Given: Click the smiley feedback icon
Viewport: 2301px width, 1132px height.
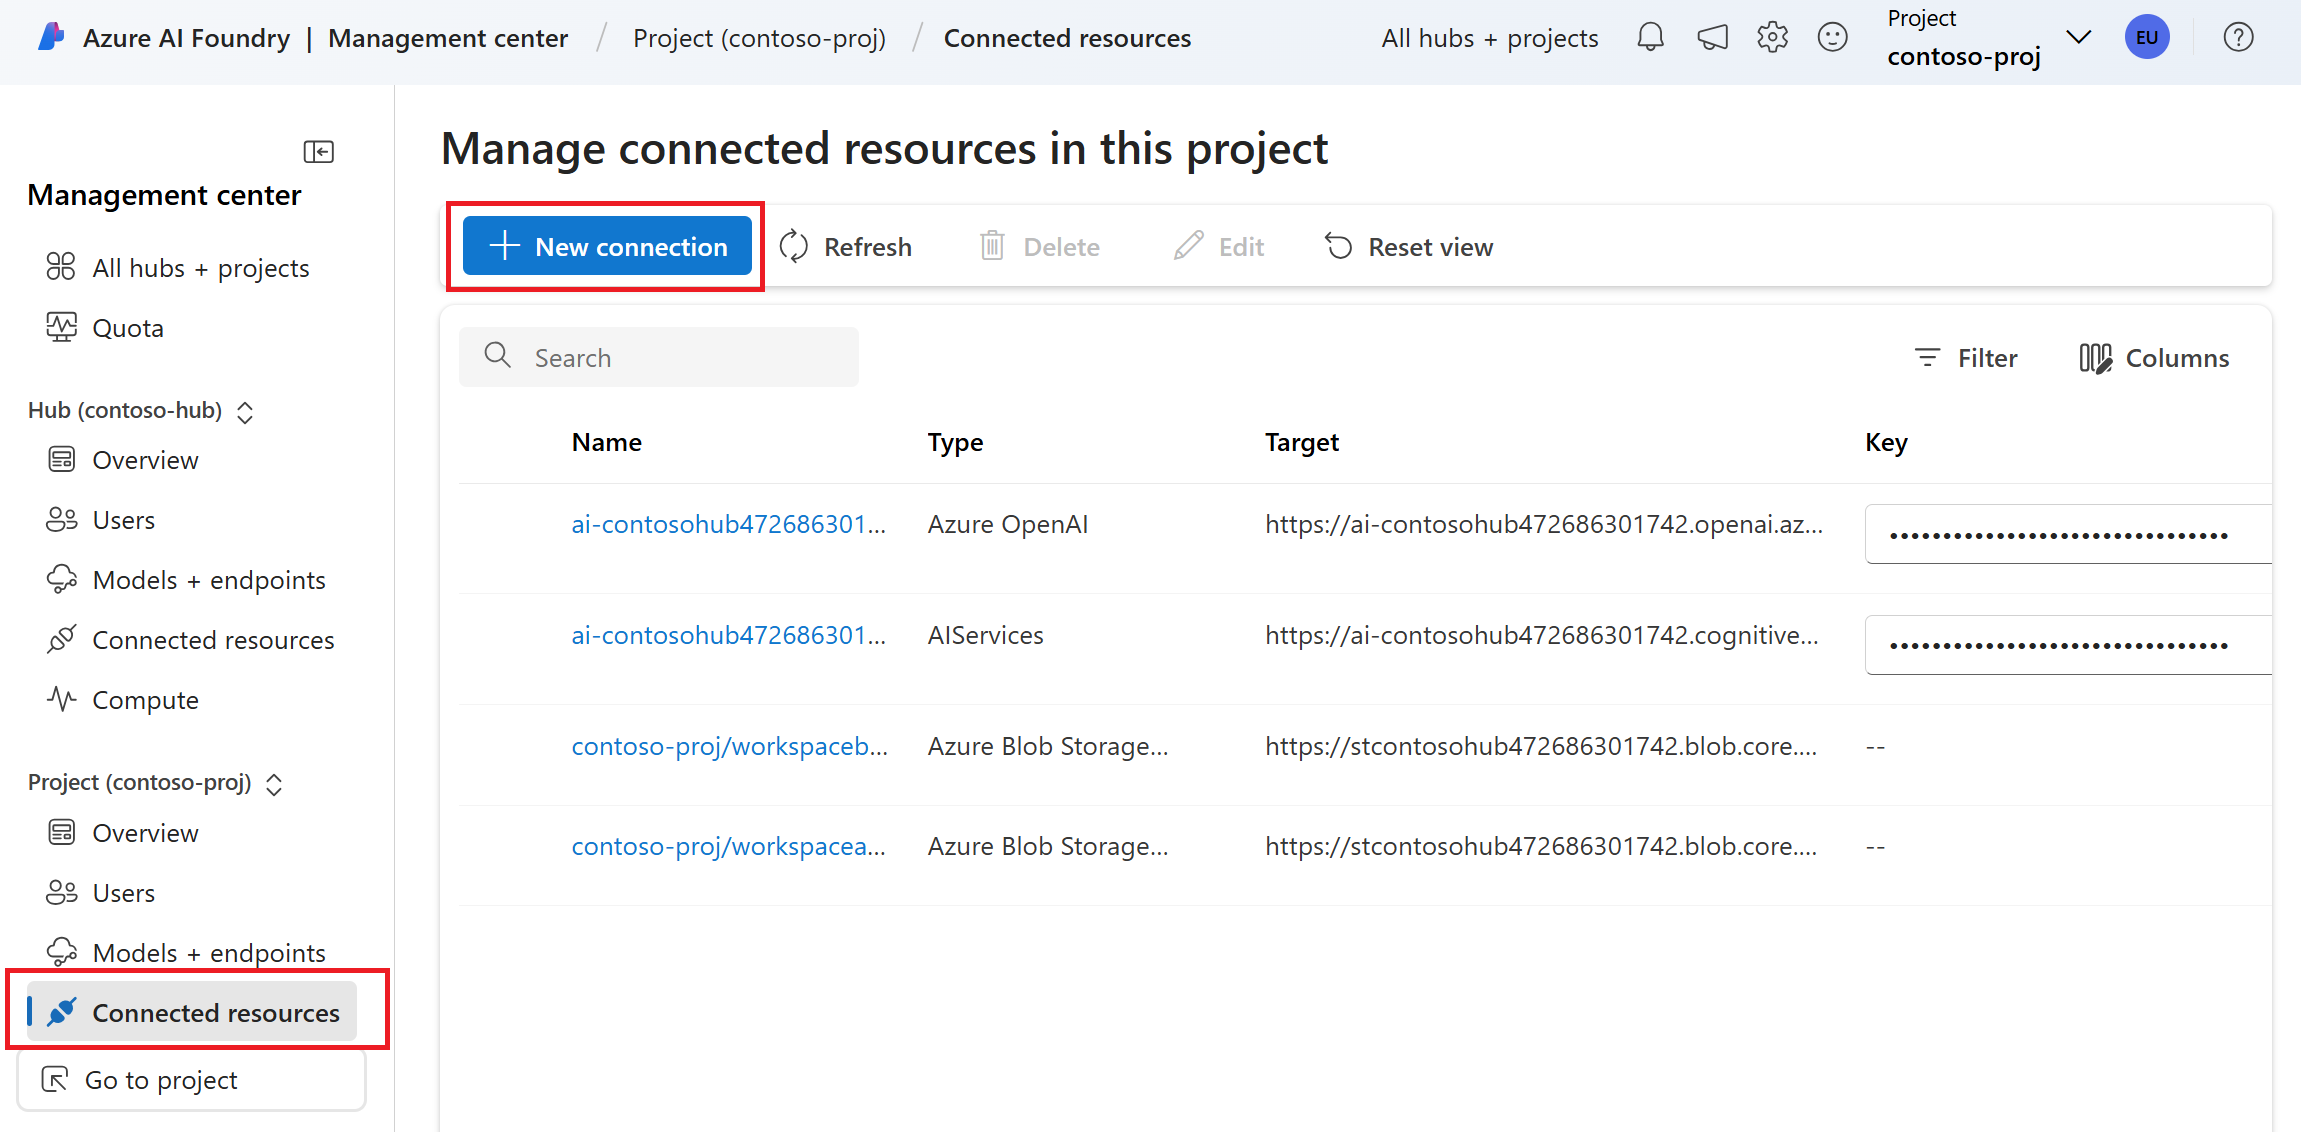Looking at the screenshot, I should (1832, 38).
